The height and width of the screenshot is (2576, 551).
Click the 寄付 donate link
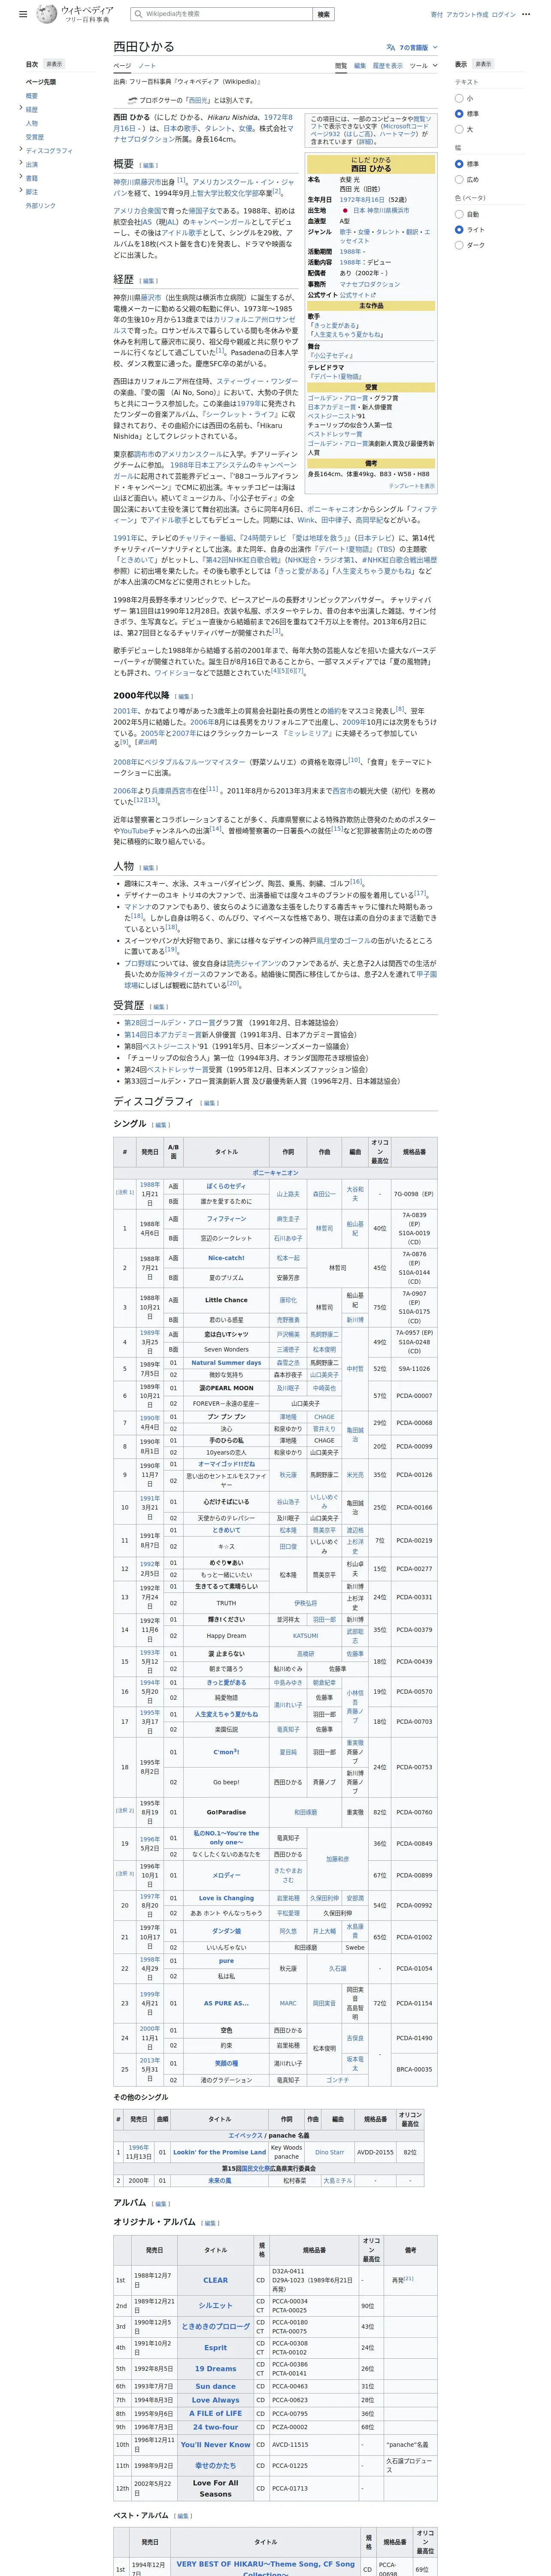[437, 15]
